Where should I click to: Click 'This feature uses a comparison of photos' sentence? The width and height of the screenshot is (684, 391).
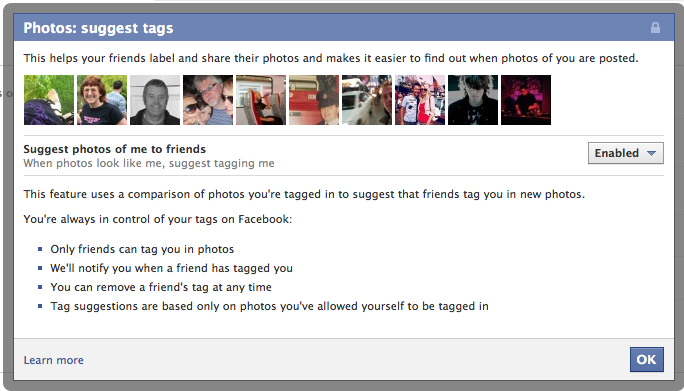pyautogui.click(x=304, y=194)
